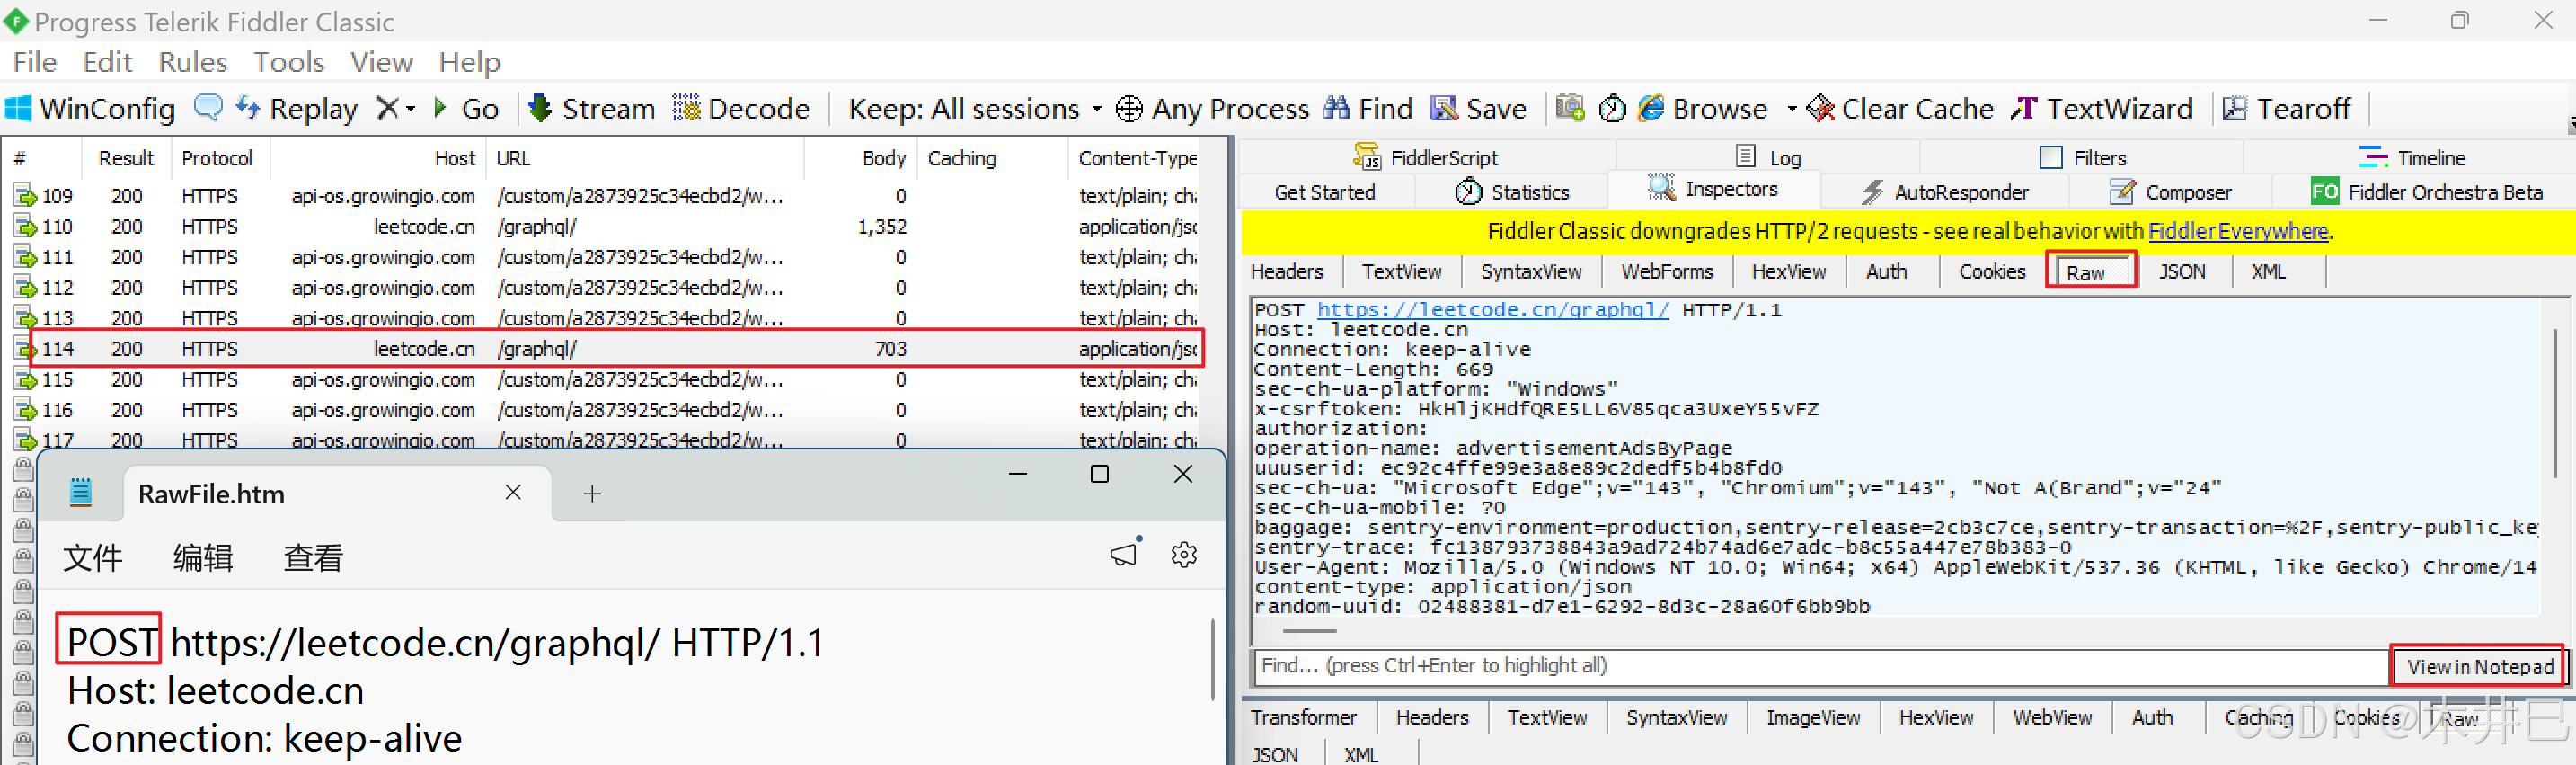
Task: Click Clear Cache toolbar button
Action: (1900, 108)
